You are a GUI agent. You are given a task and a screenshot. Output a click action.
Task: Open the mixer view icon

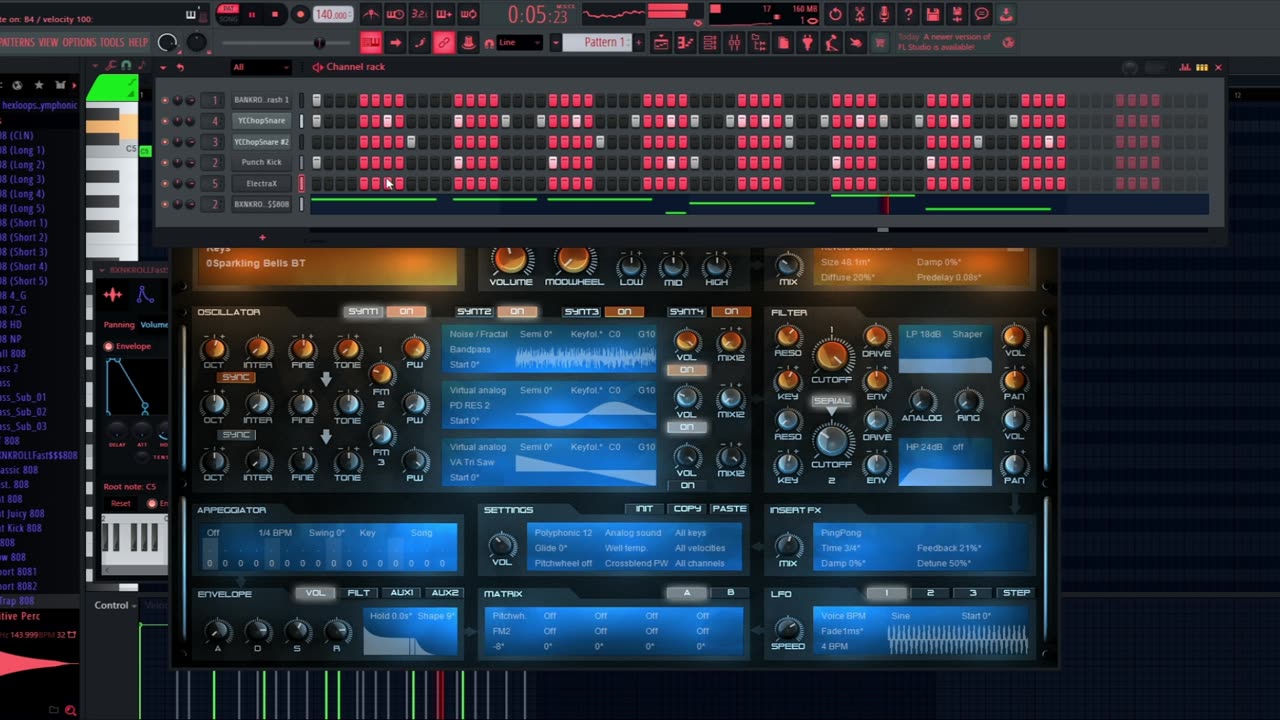click(734, 42)
